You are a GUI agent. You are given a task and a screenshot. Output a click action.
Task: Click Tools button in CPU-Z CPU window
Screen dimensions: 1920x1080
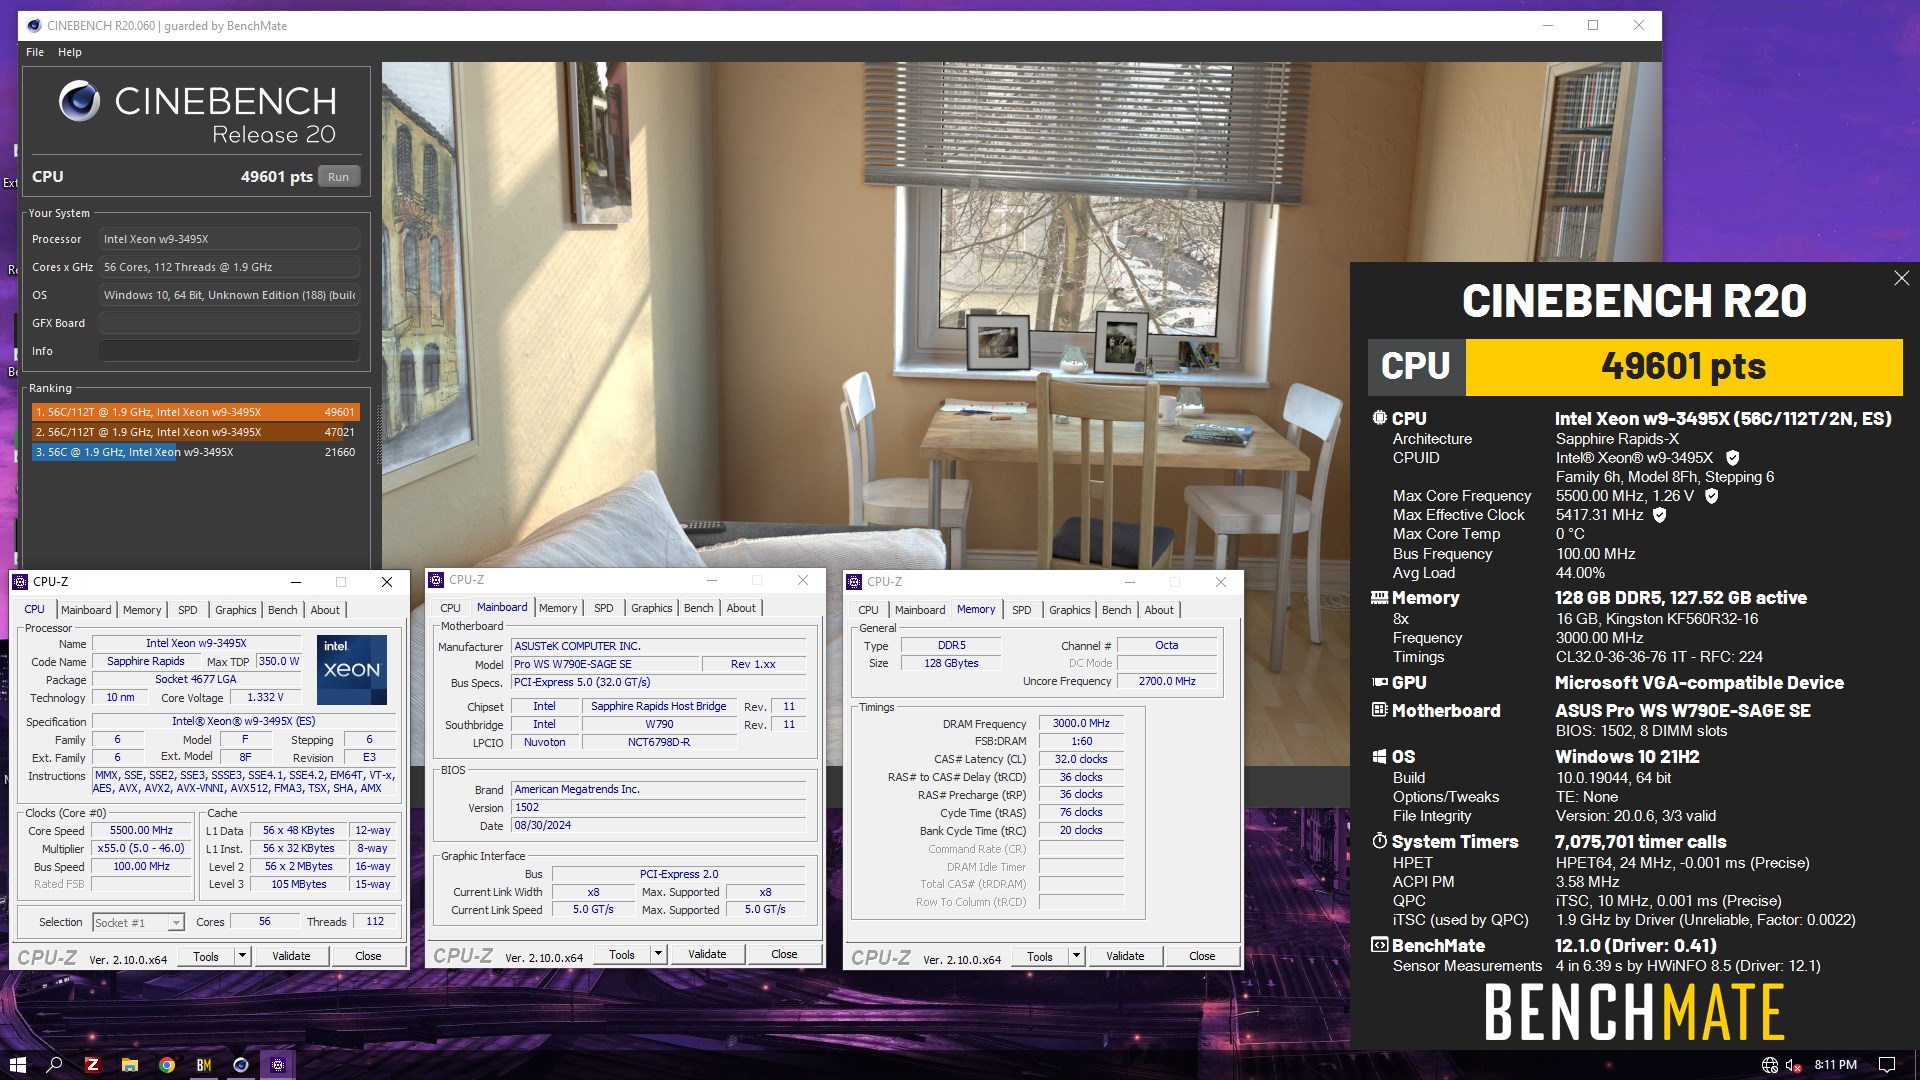pos(206,956)
